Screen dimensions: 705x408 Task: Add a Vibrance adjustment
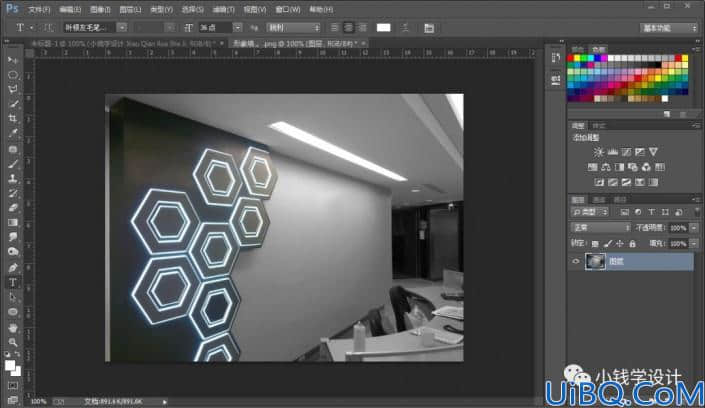coord(653,152)
